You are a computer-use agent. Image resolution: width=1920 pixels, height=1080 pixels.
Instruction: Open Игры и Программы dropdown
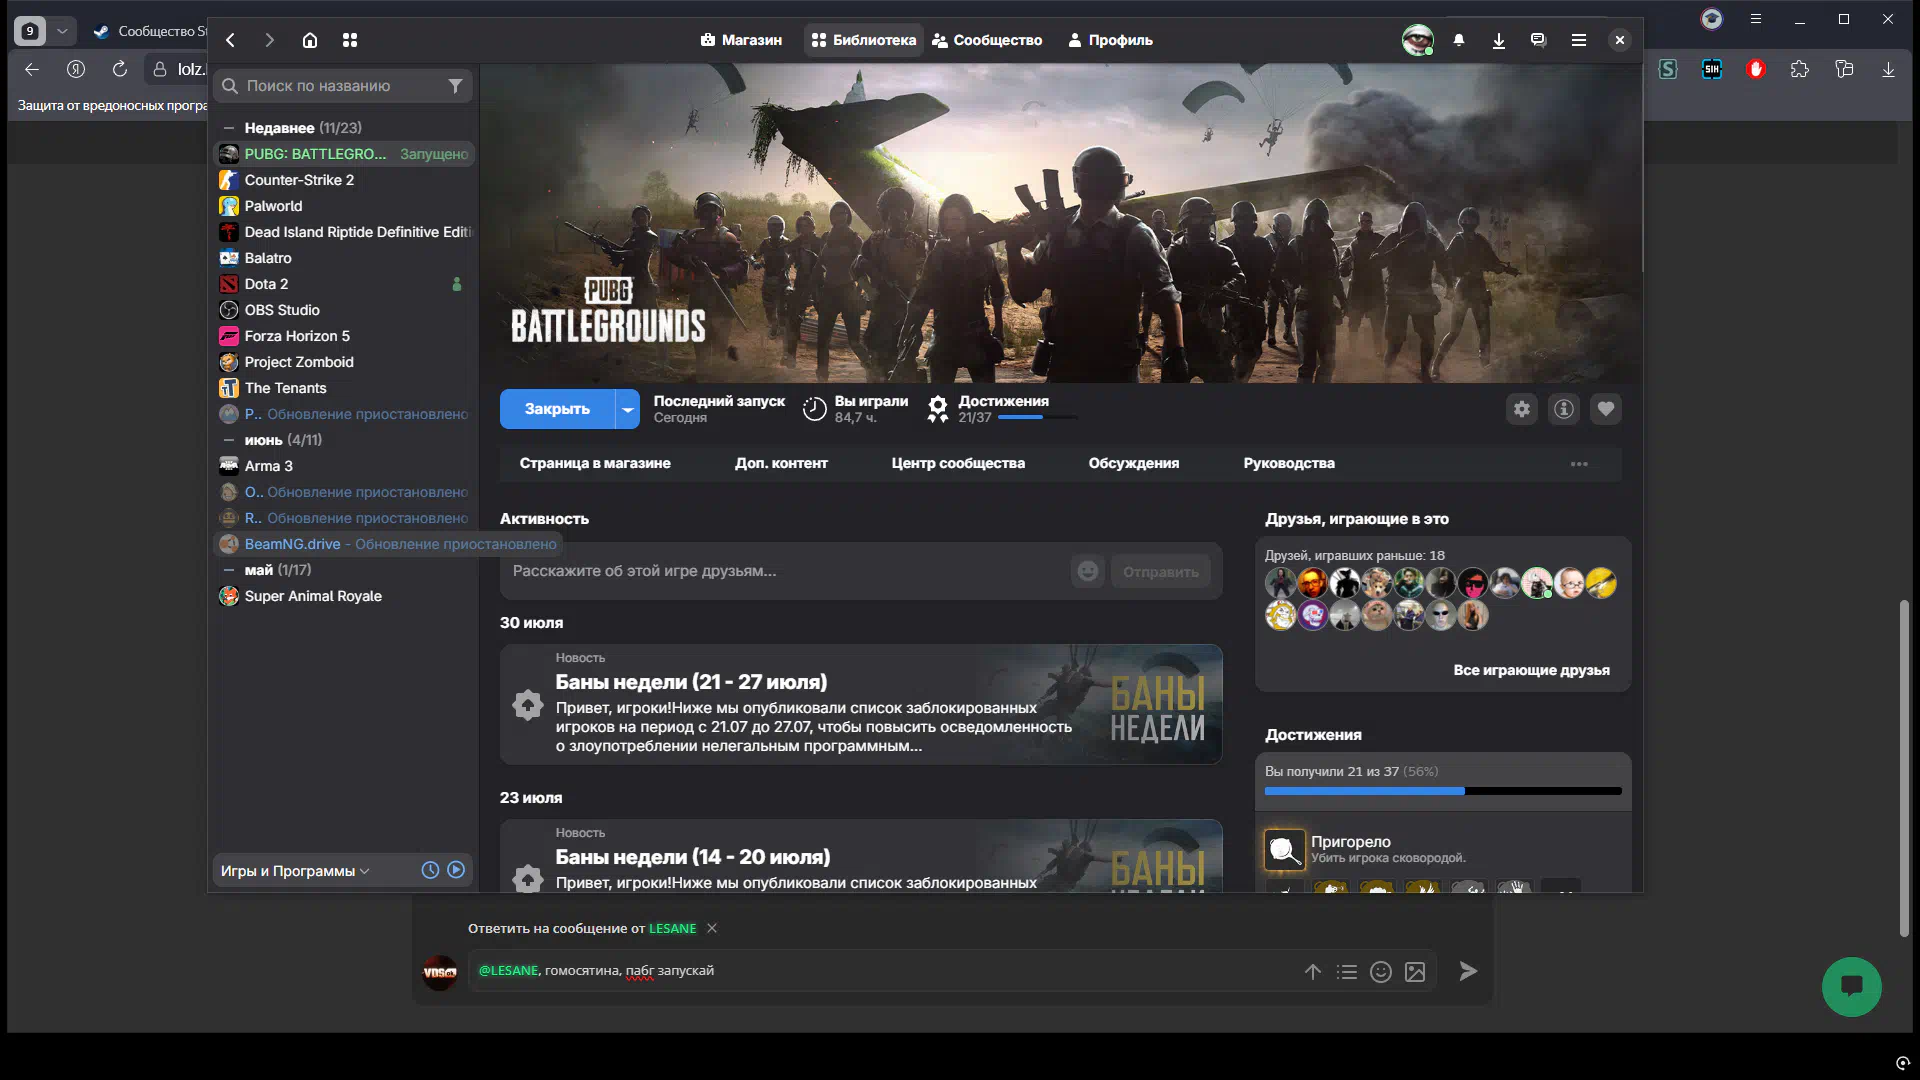295,871
